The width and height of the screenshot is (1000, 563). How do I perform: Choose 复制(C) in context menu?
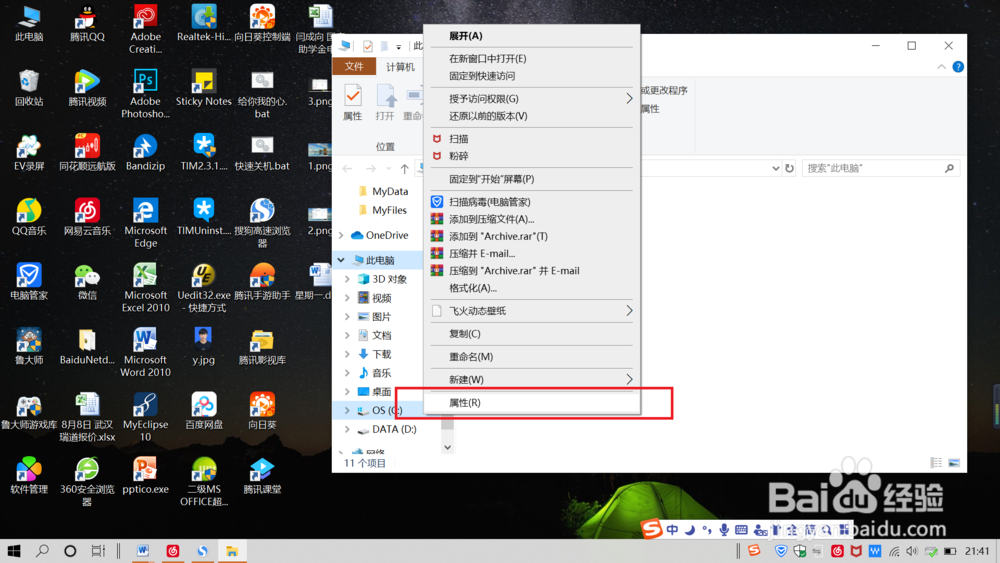(x=532, y=334)
